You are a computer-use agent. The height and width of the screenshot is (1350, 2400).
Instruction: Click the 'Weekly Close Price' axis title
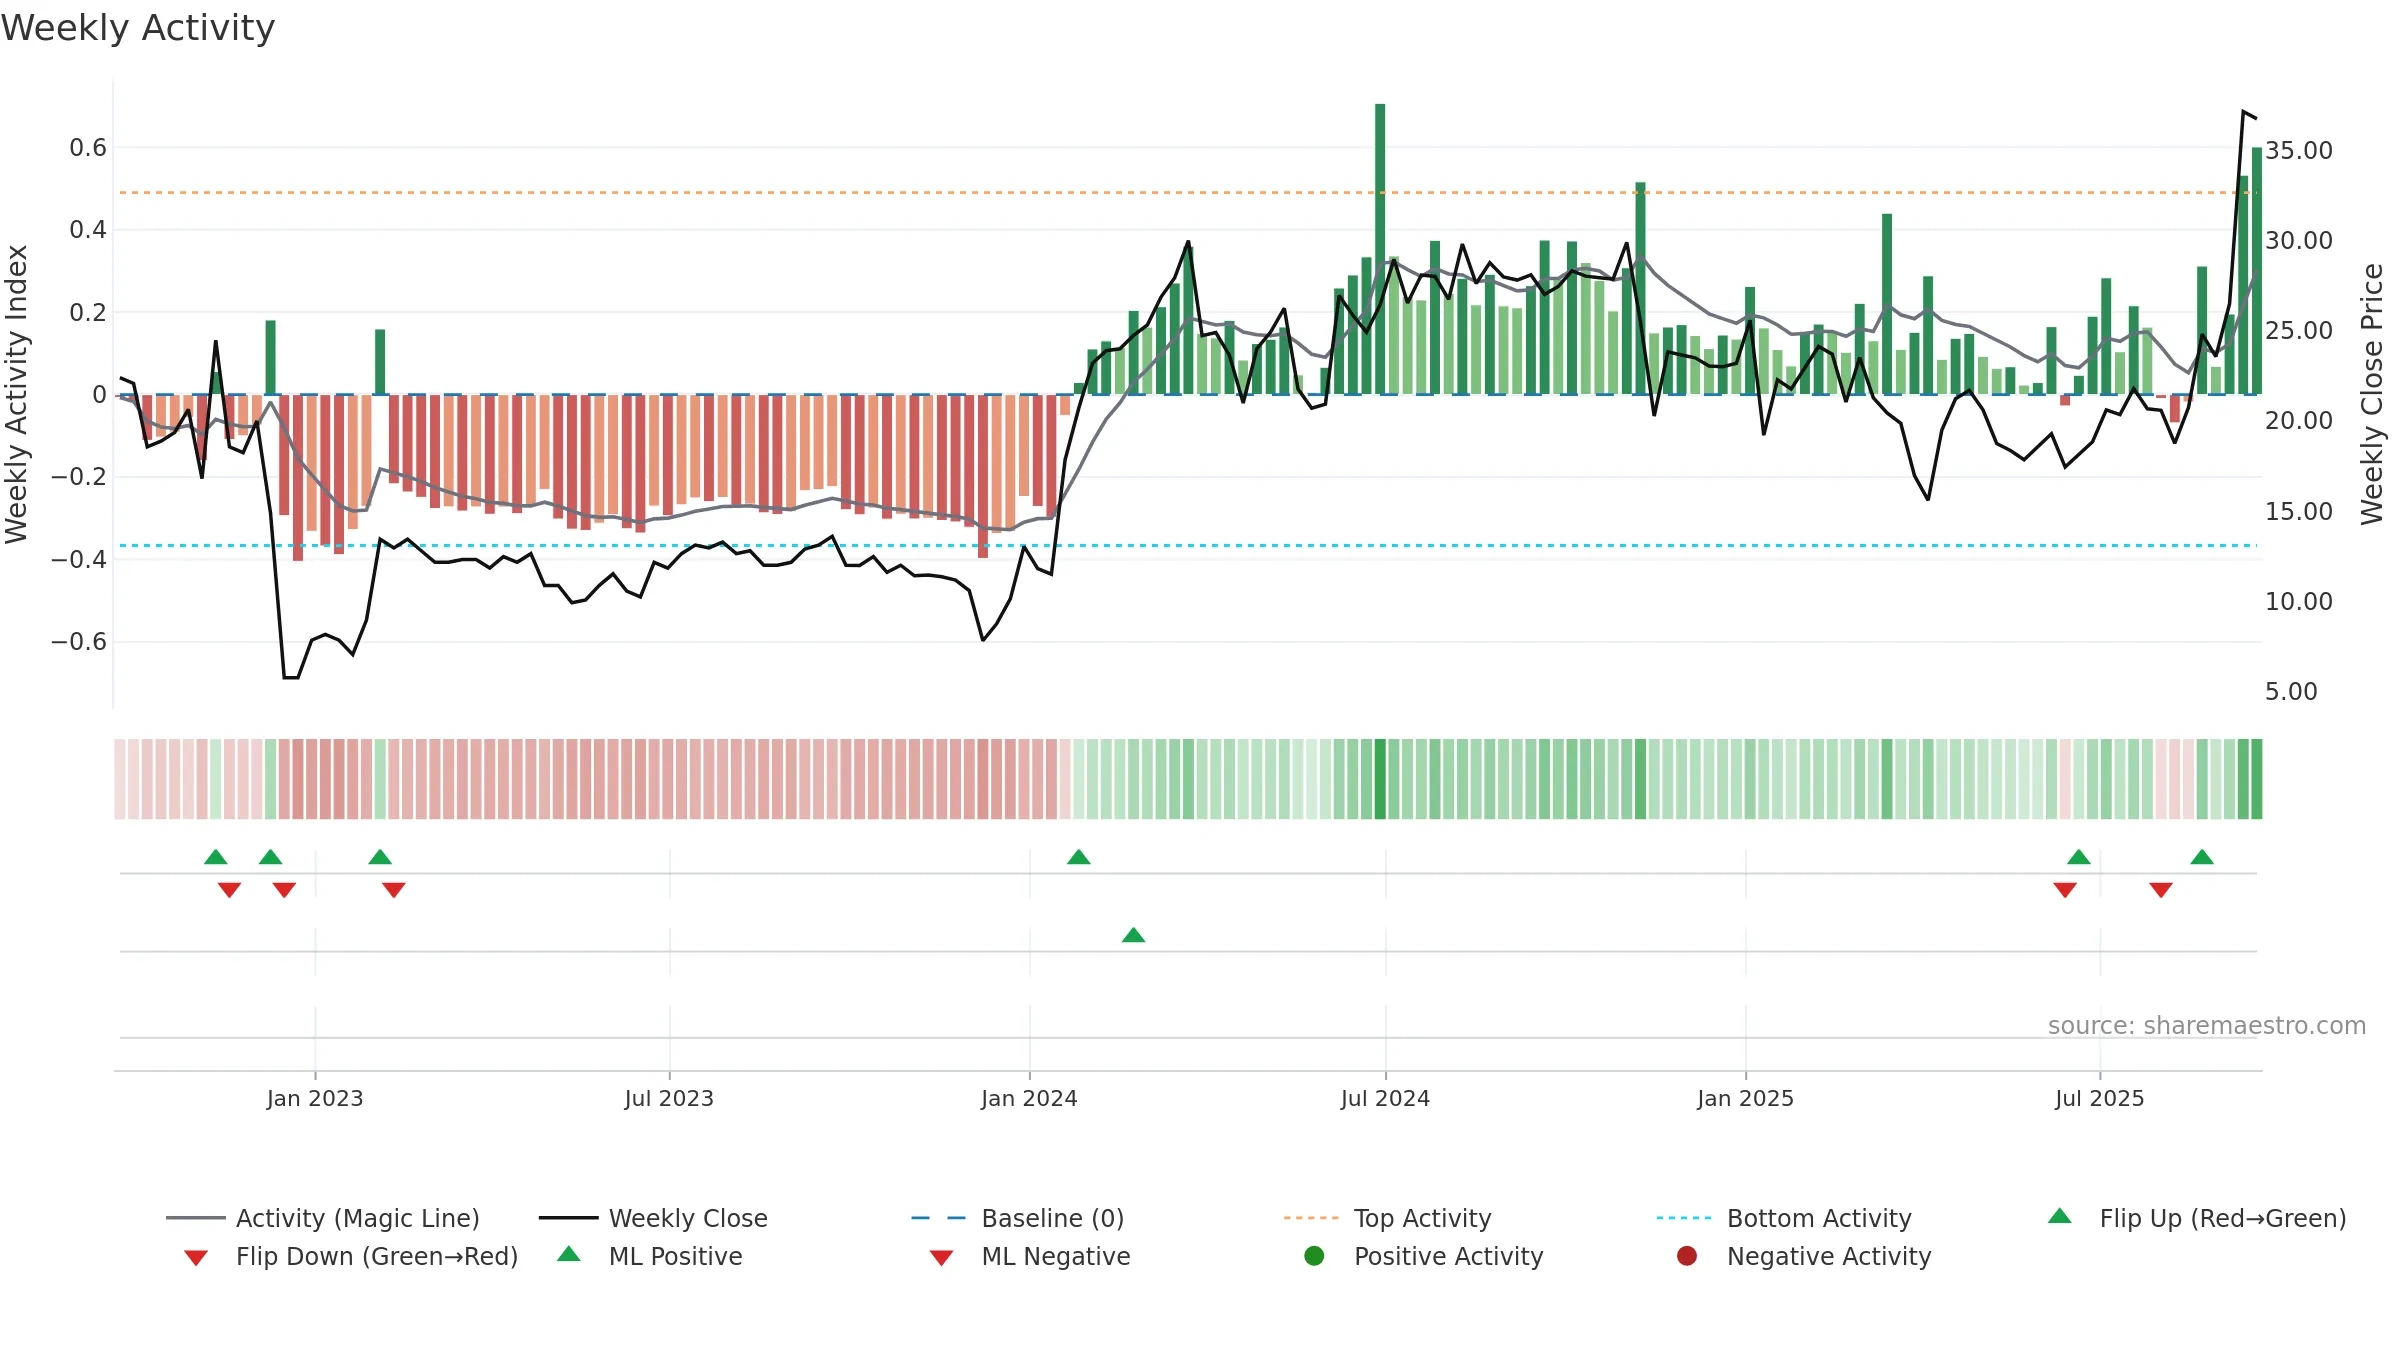2372,394
